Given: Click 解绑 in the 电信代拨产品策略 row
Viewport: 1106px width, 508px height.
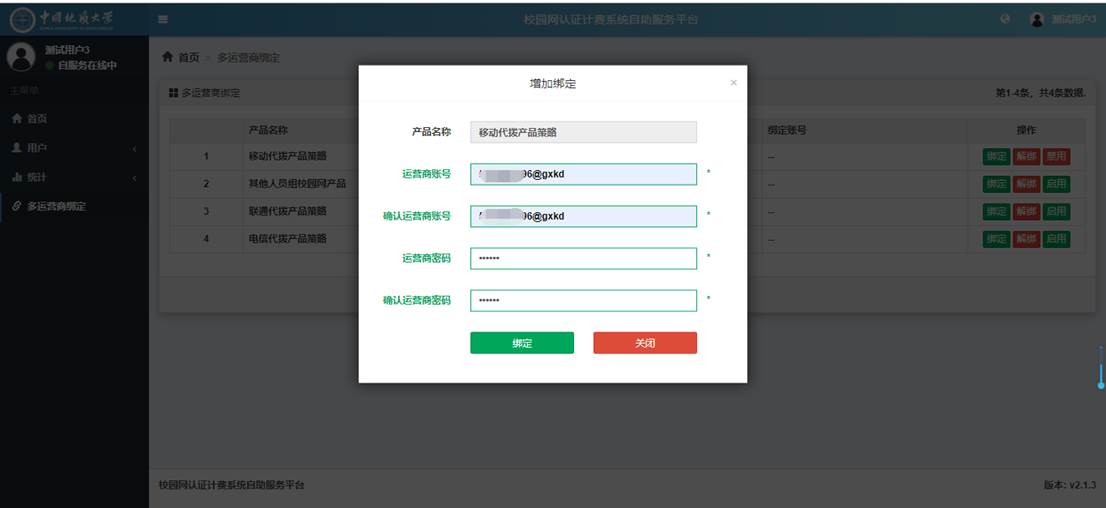Looking at the screenshot, I should click(1026, 239).
